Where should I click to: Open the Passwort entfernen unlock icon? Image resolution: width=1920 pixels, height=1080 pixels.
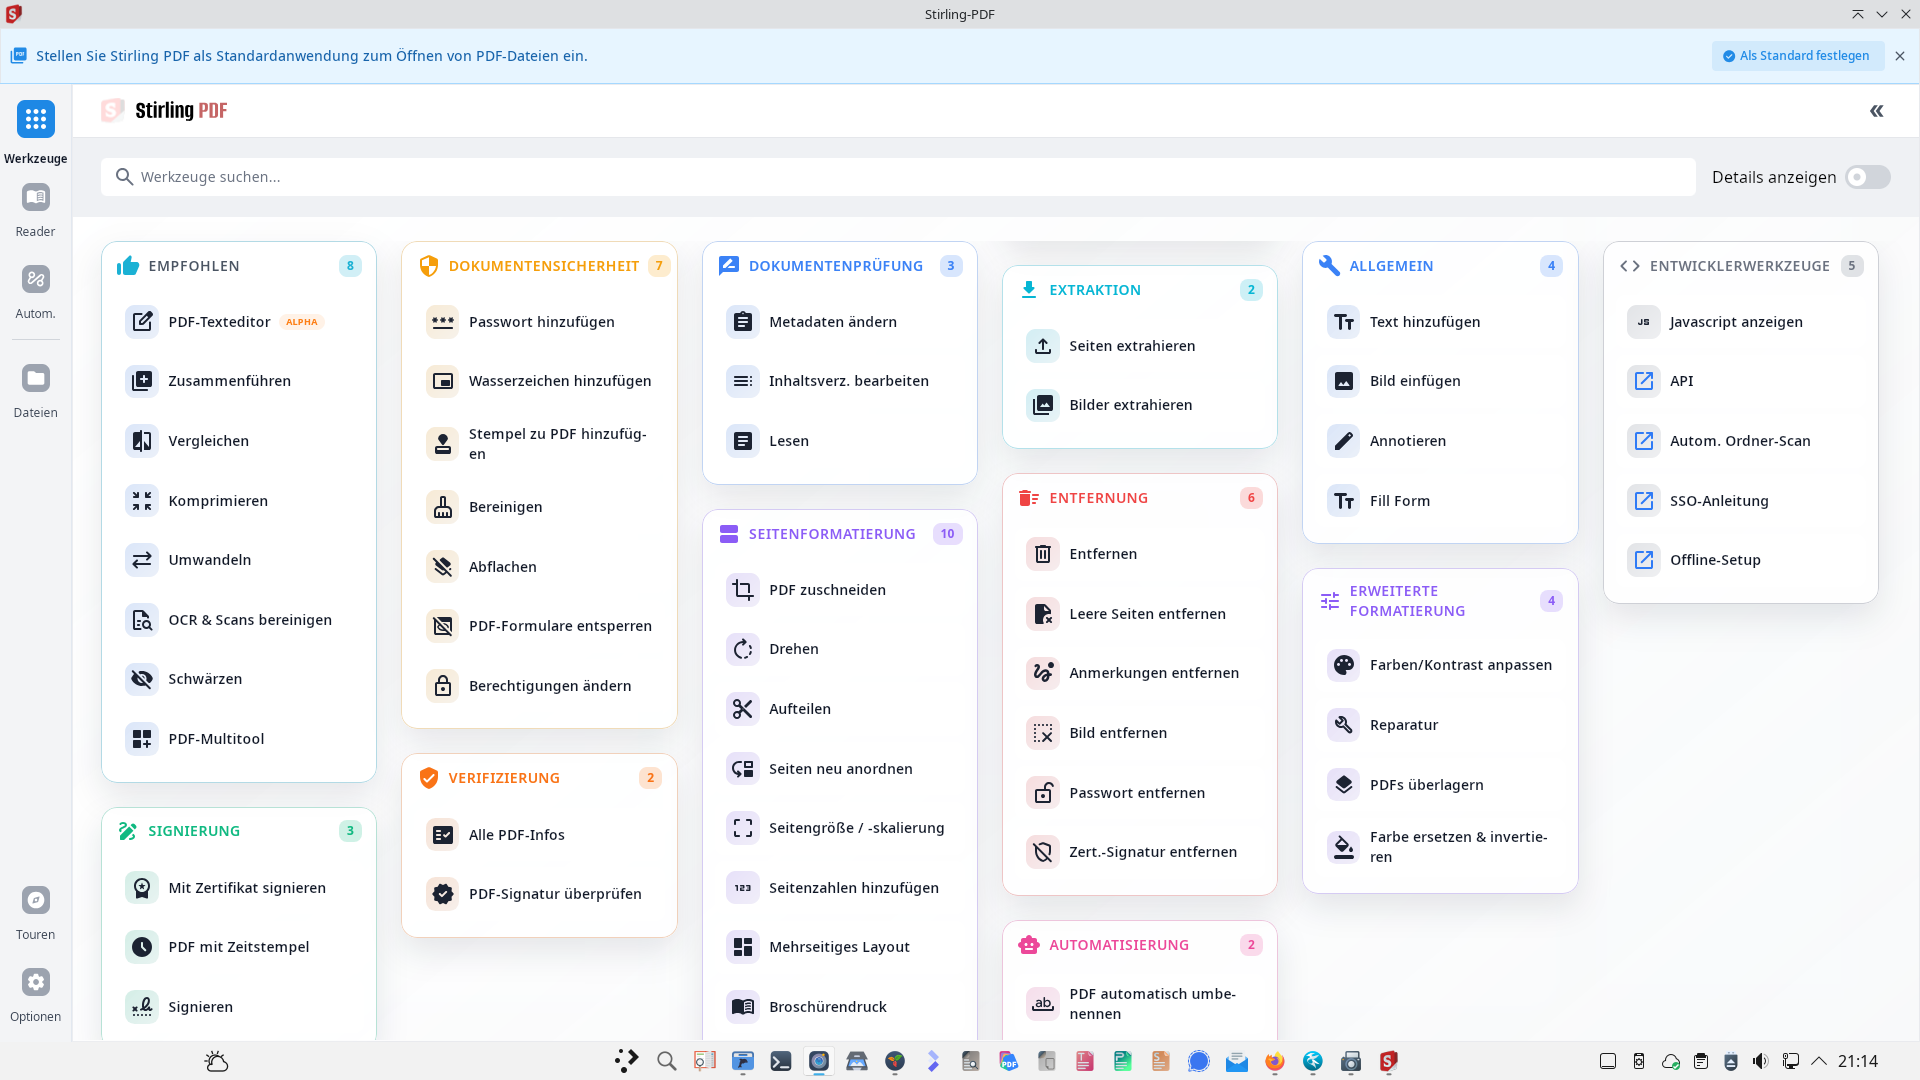[1042, 793]
